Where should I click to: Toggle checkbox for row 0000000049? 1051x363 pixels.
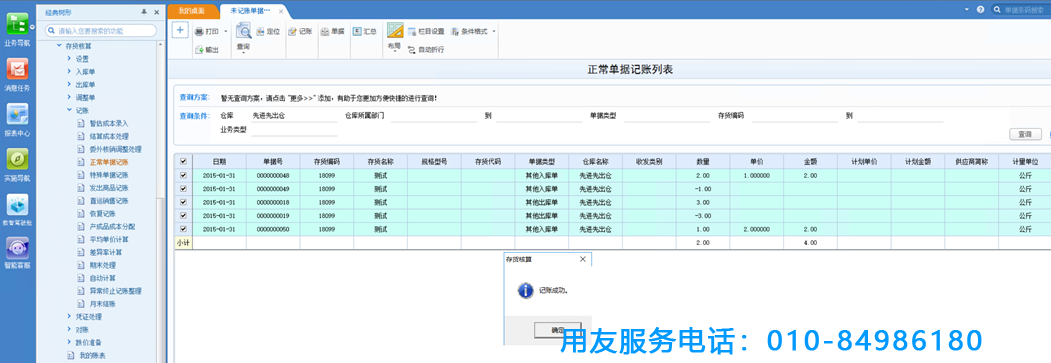click(x=184, y=188)
